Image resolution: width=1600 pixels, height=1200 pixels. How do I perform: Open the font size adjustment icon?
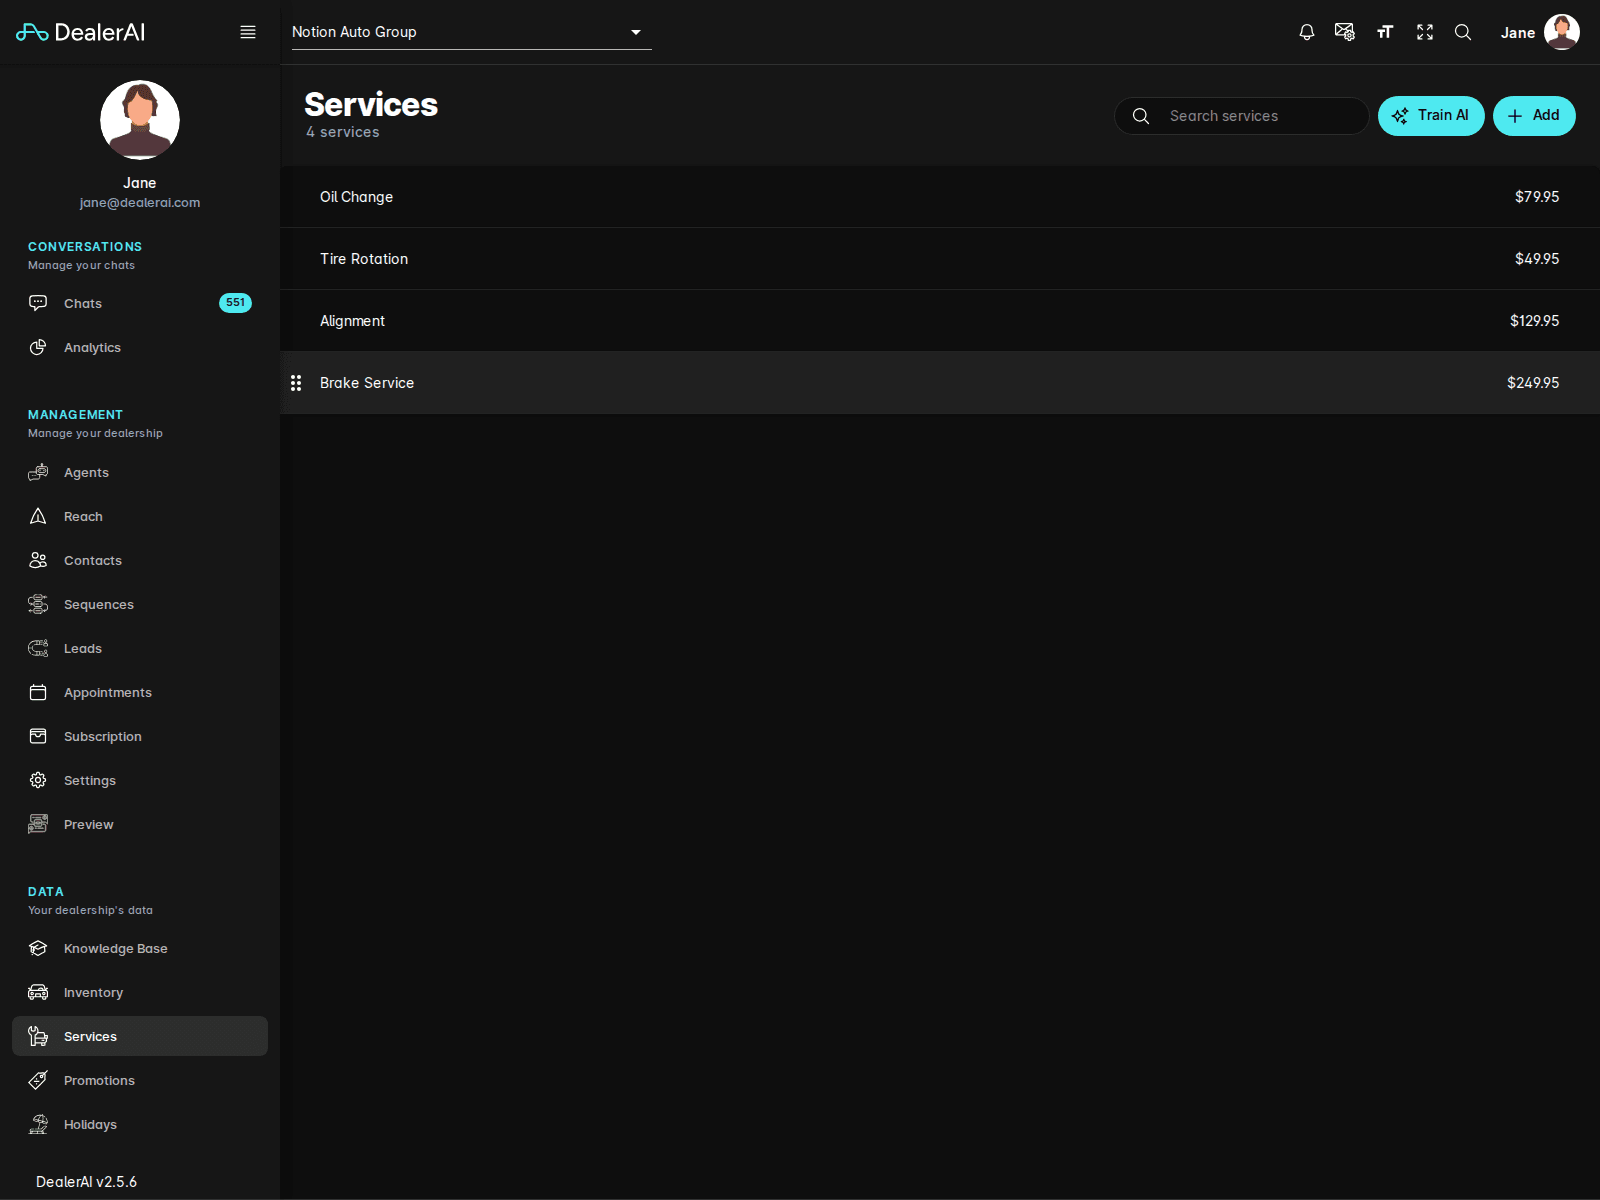click(x=1385, y=32)
